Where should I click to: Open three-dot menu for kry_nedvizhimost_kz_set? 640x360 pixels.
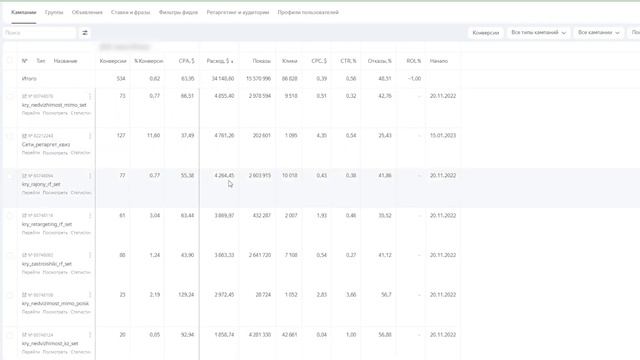[x=90, y=335]
